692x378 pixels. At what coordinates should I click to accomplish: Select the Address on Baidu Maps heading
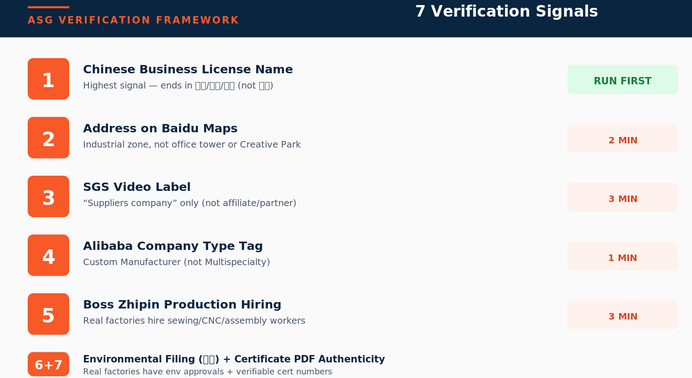tap(160, 128)
